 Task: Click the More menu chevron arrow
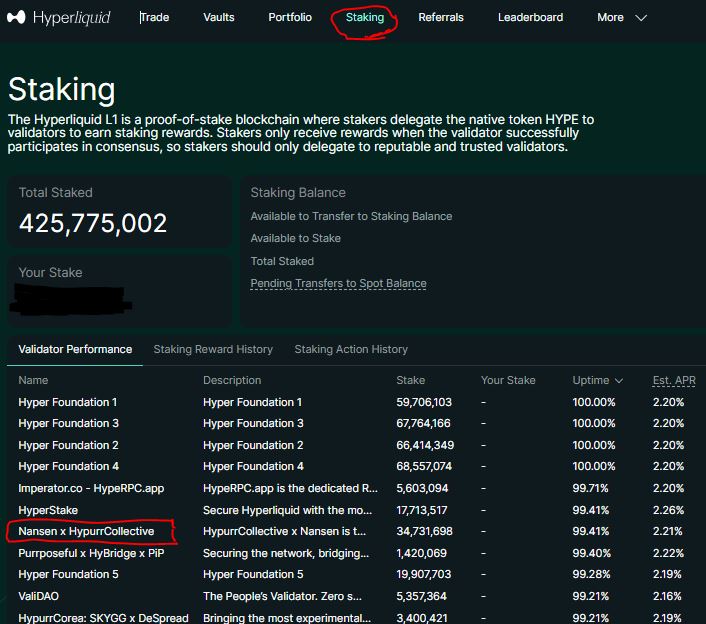(x=641, y=18)
